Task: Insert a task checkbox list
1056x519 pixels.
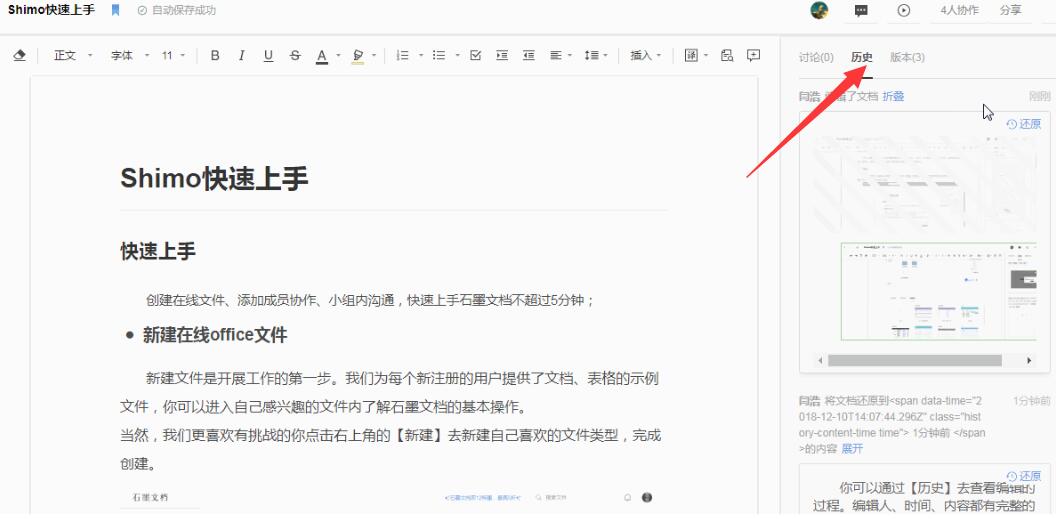Action: click(x=475, y=56)
